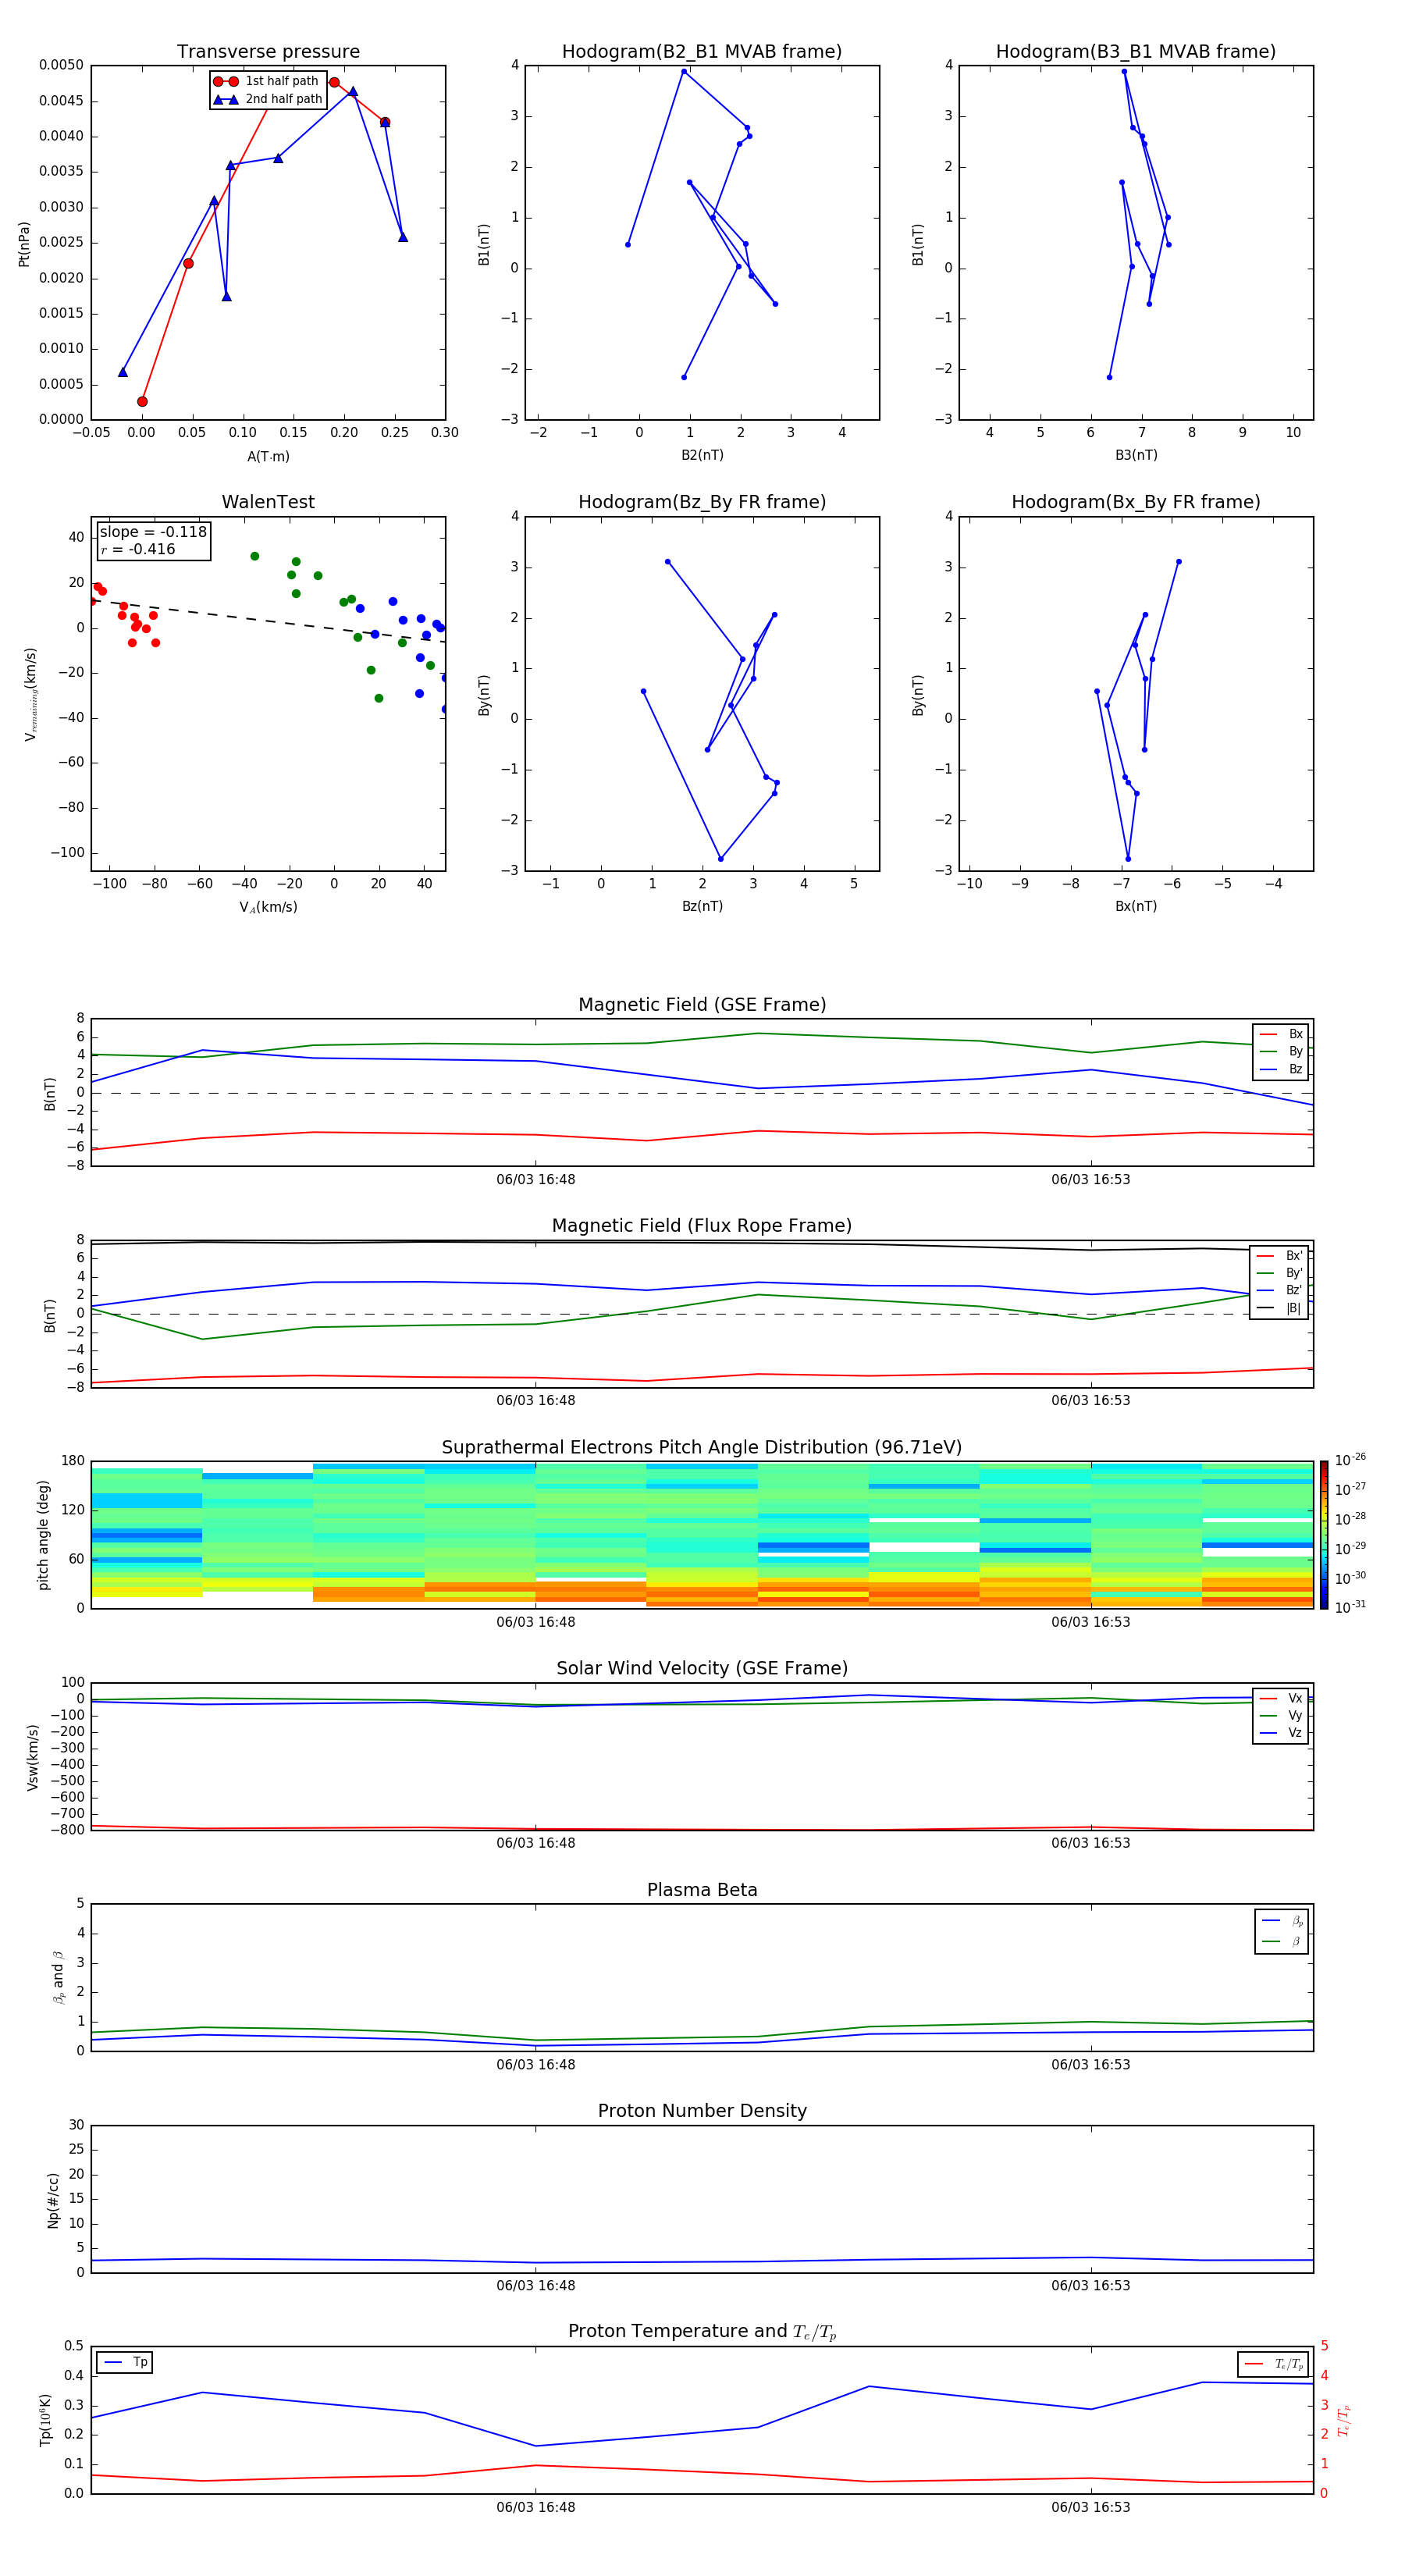Click 'Vx' in solar wind velocity legend
1405x2576 pixels.
(1281, 1698)
